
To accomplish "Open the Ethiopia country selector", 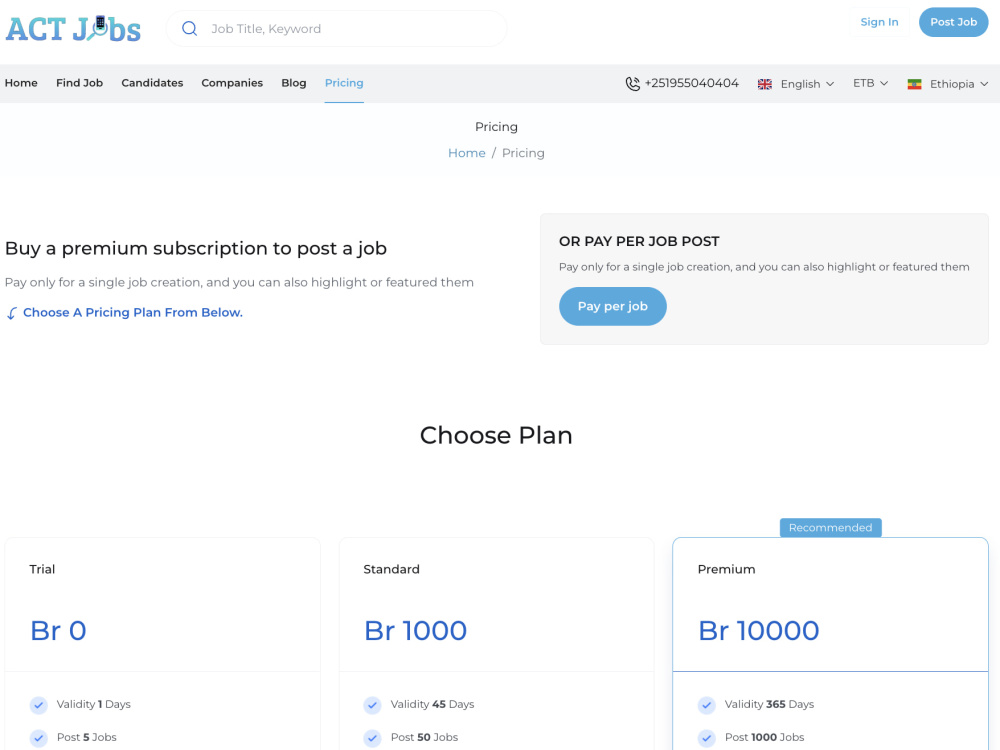I will click(x=948, y=84).
